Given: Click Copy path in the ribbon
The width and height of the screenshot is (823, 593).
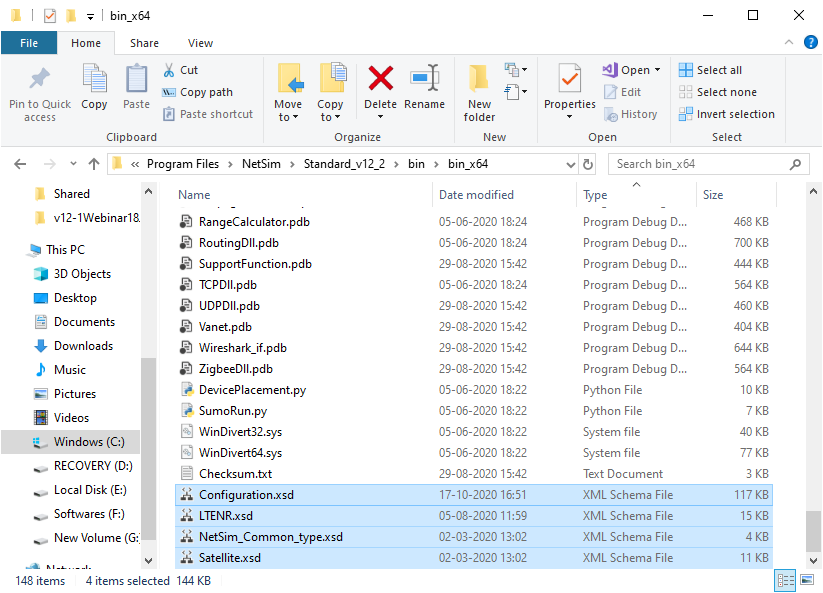Looking at the screenshot, I should click(x=197, y=92).
